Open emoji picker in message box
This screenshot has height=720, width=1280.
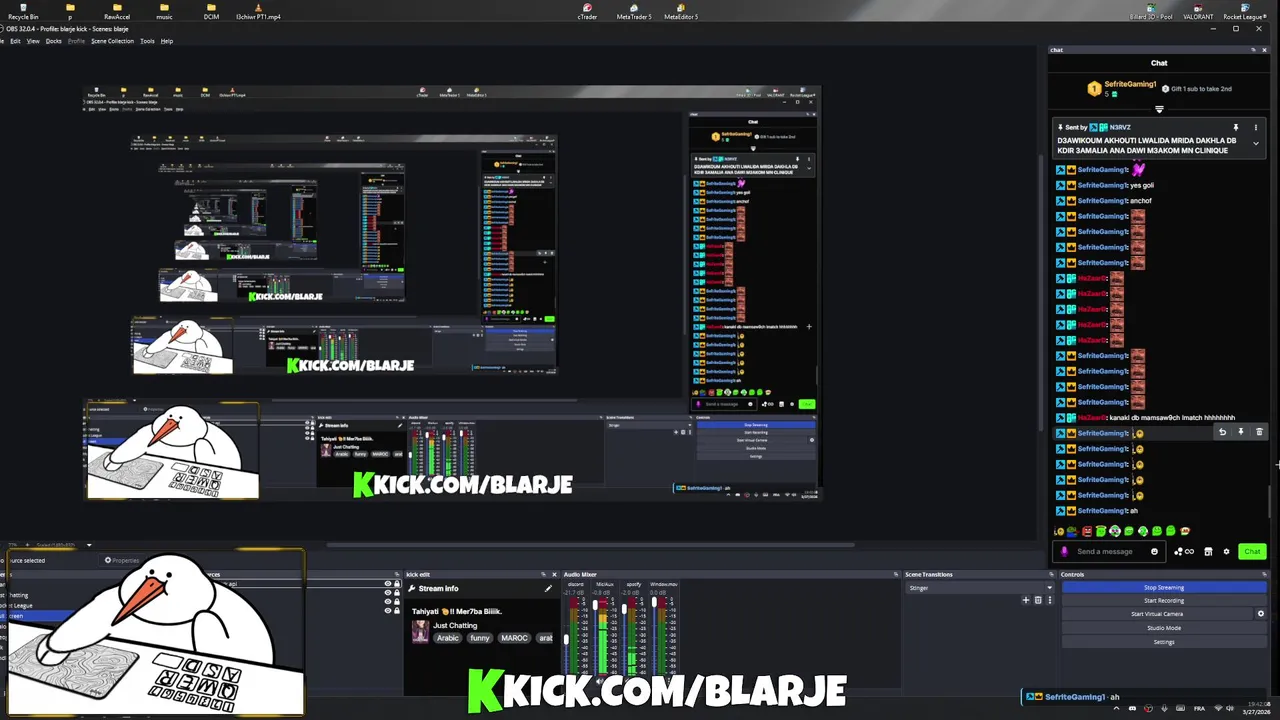pos(1154,551)
